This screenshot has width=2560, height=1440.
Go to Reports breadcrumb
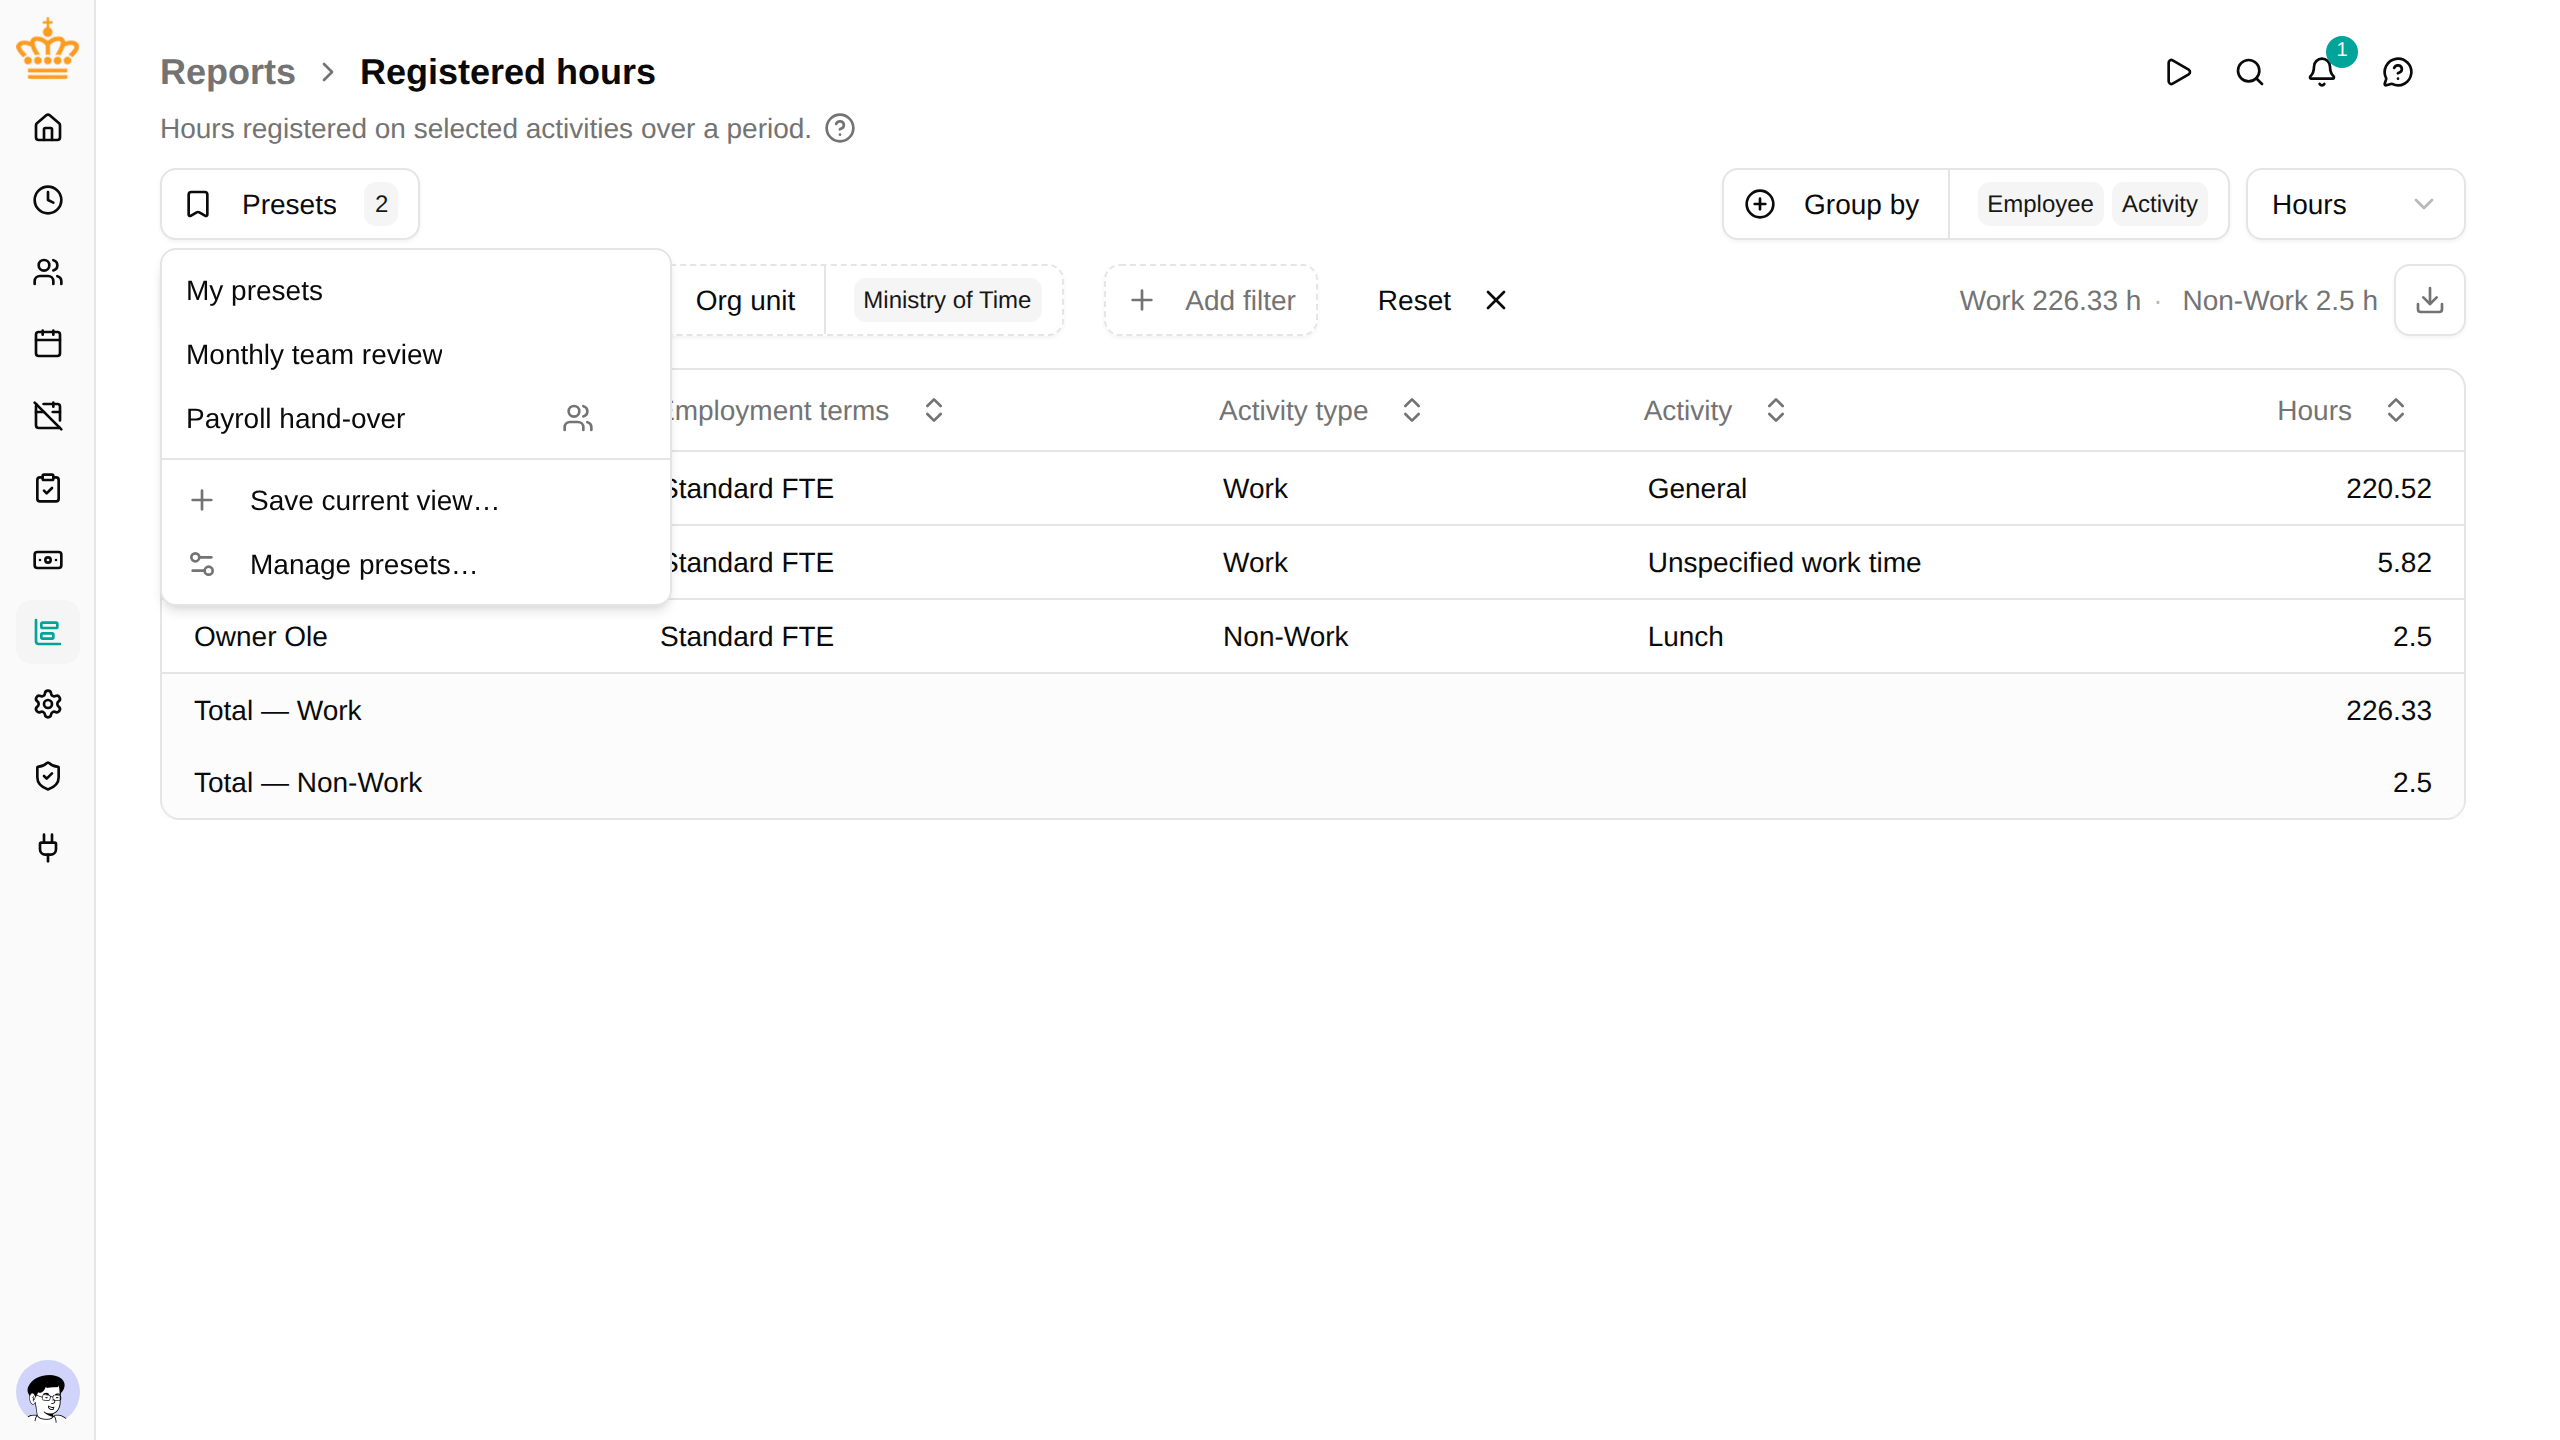[228, 72]
